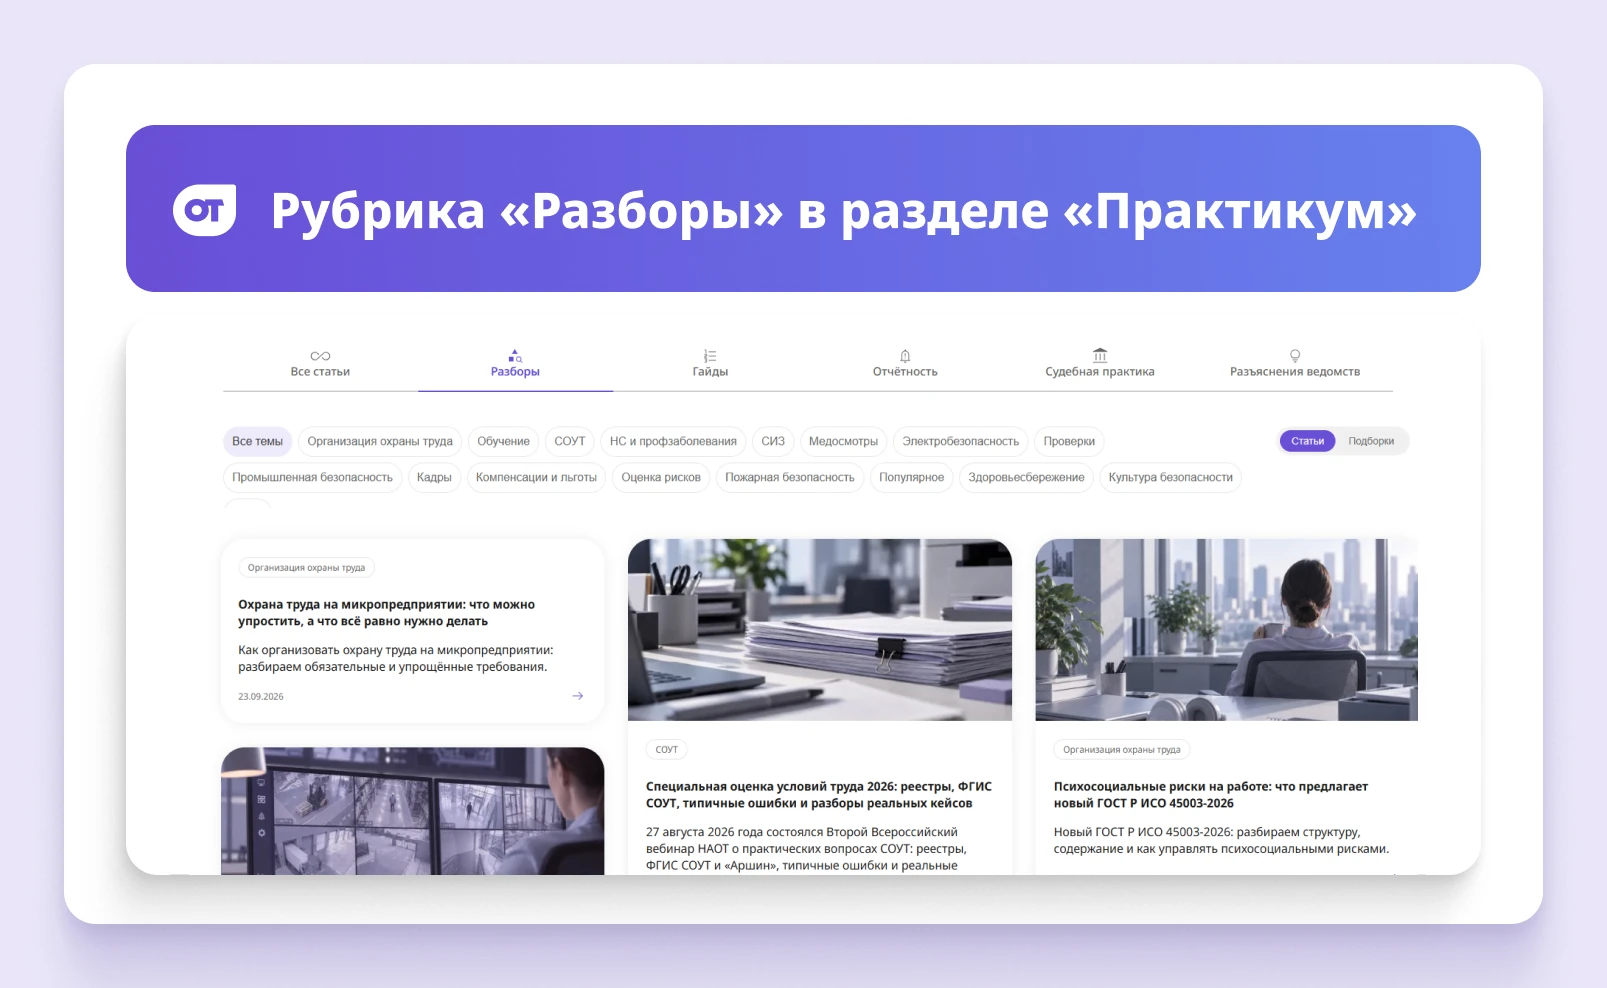Image resolution: width=1607 pixels, height=988 pixels.
Task: Filter by Проверки topic chip
Action: click(1069, 441)
